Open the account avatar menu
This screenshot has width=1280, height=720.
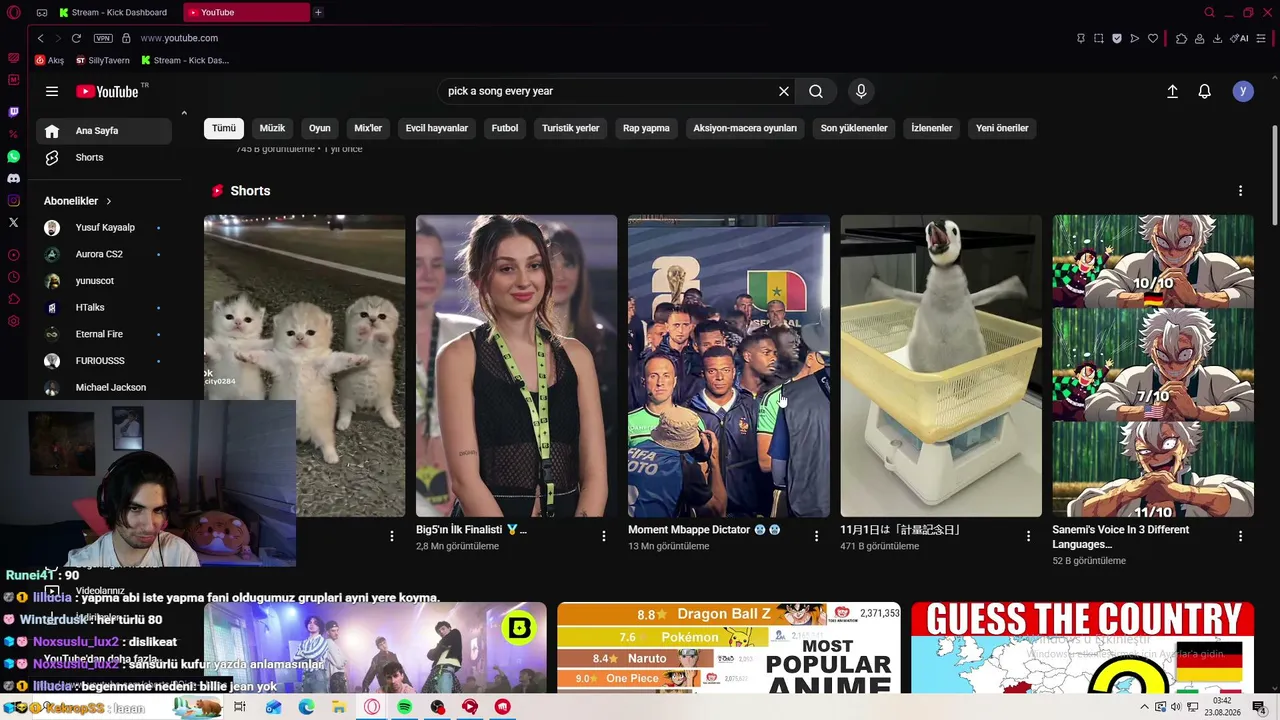coord(1243,91)
